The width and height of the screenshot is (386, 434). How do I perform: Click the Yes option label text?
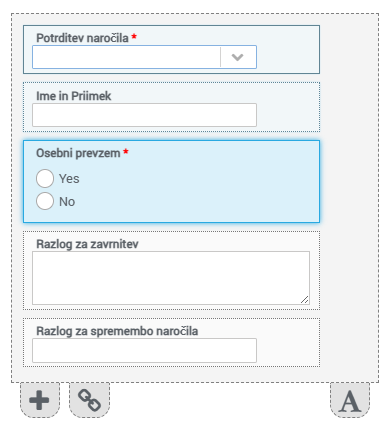69,179
